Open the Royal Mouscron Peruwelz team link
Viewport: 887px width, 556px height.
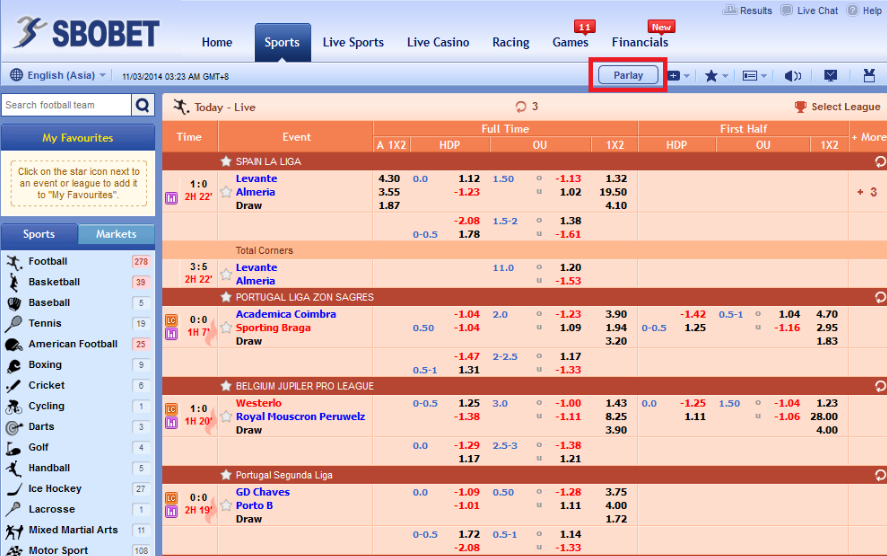(300, 416)
